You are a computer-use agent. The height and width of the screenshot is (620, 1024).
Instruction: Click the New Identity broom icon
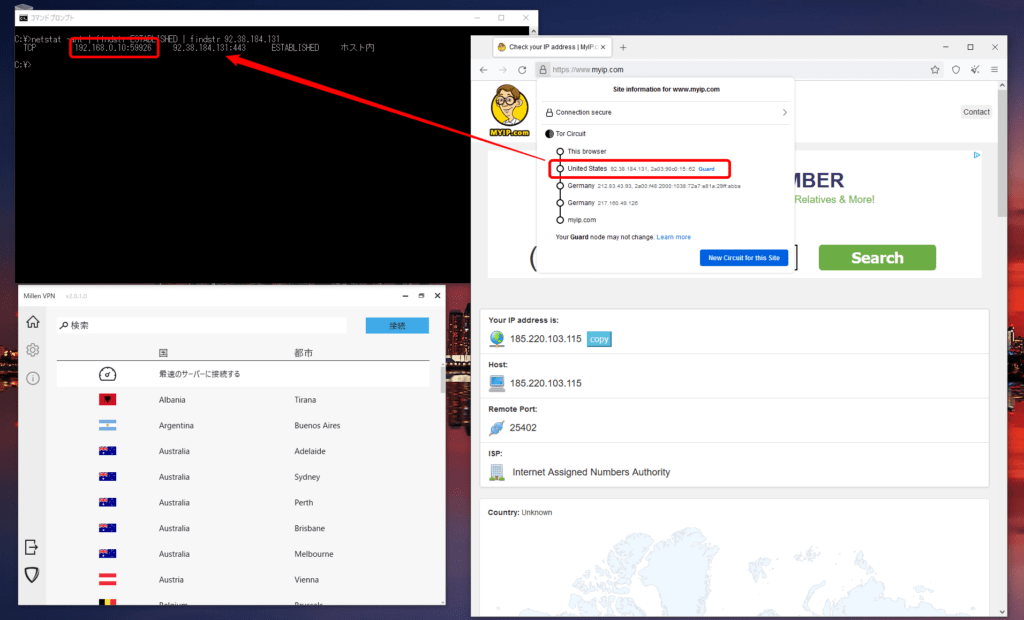point(975,70)
